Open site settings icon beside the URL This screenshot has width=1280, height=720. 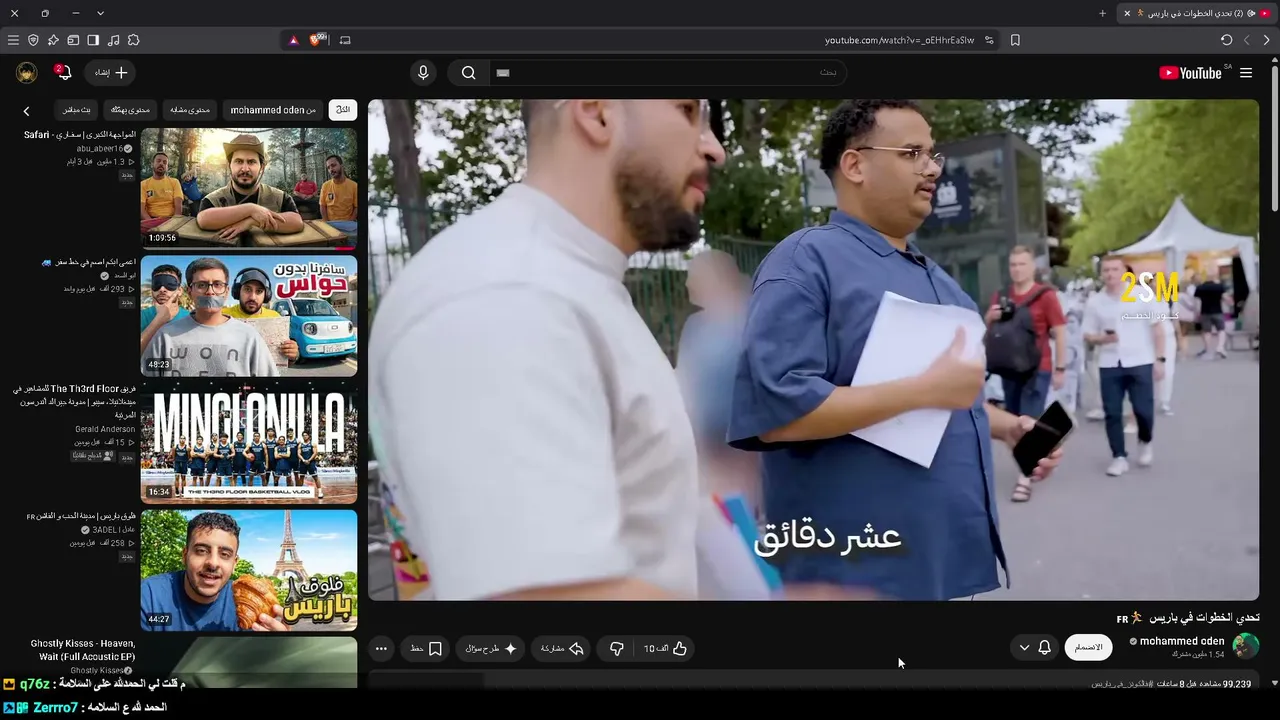pyautogui.click(x=989, y=40)
